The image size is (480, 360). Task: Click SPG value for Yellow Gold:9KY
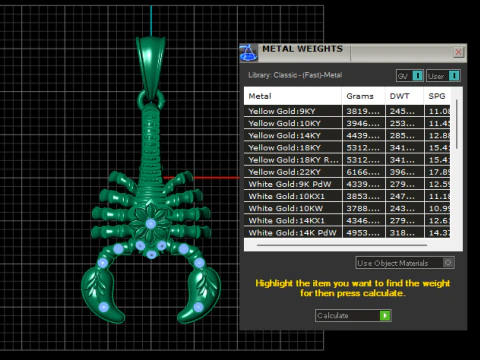tap(438, 111)
